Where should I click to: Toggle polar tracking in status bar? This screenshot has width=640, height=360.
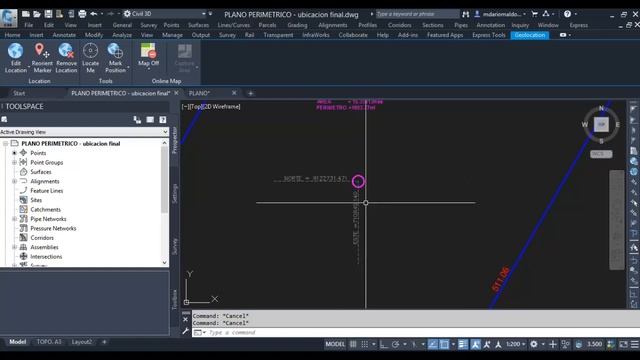[395, 344]
